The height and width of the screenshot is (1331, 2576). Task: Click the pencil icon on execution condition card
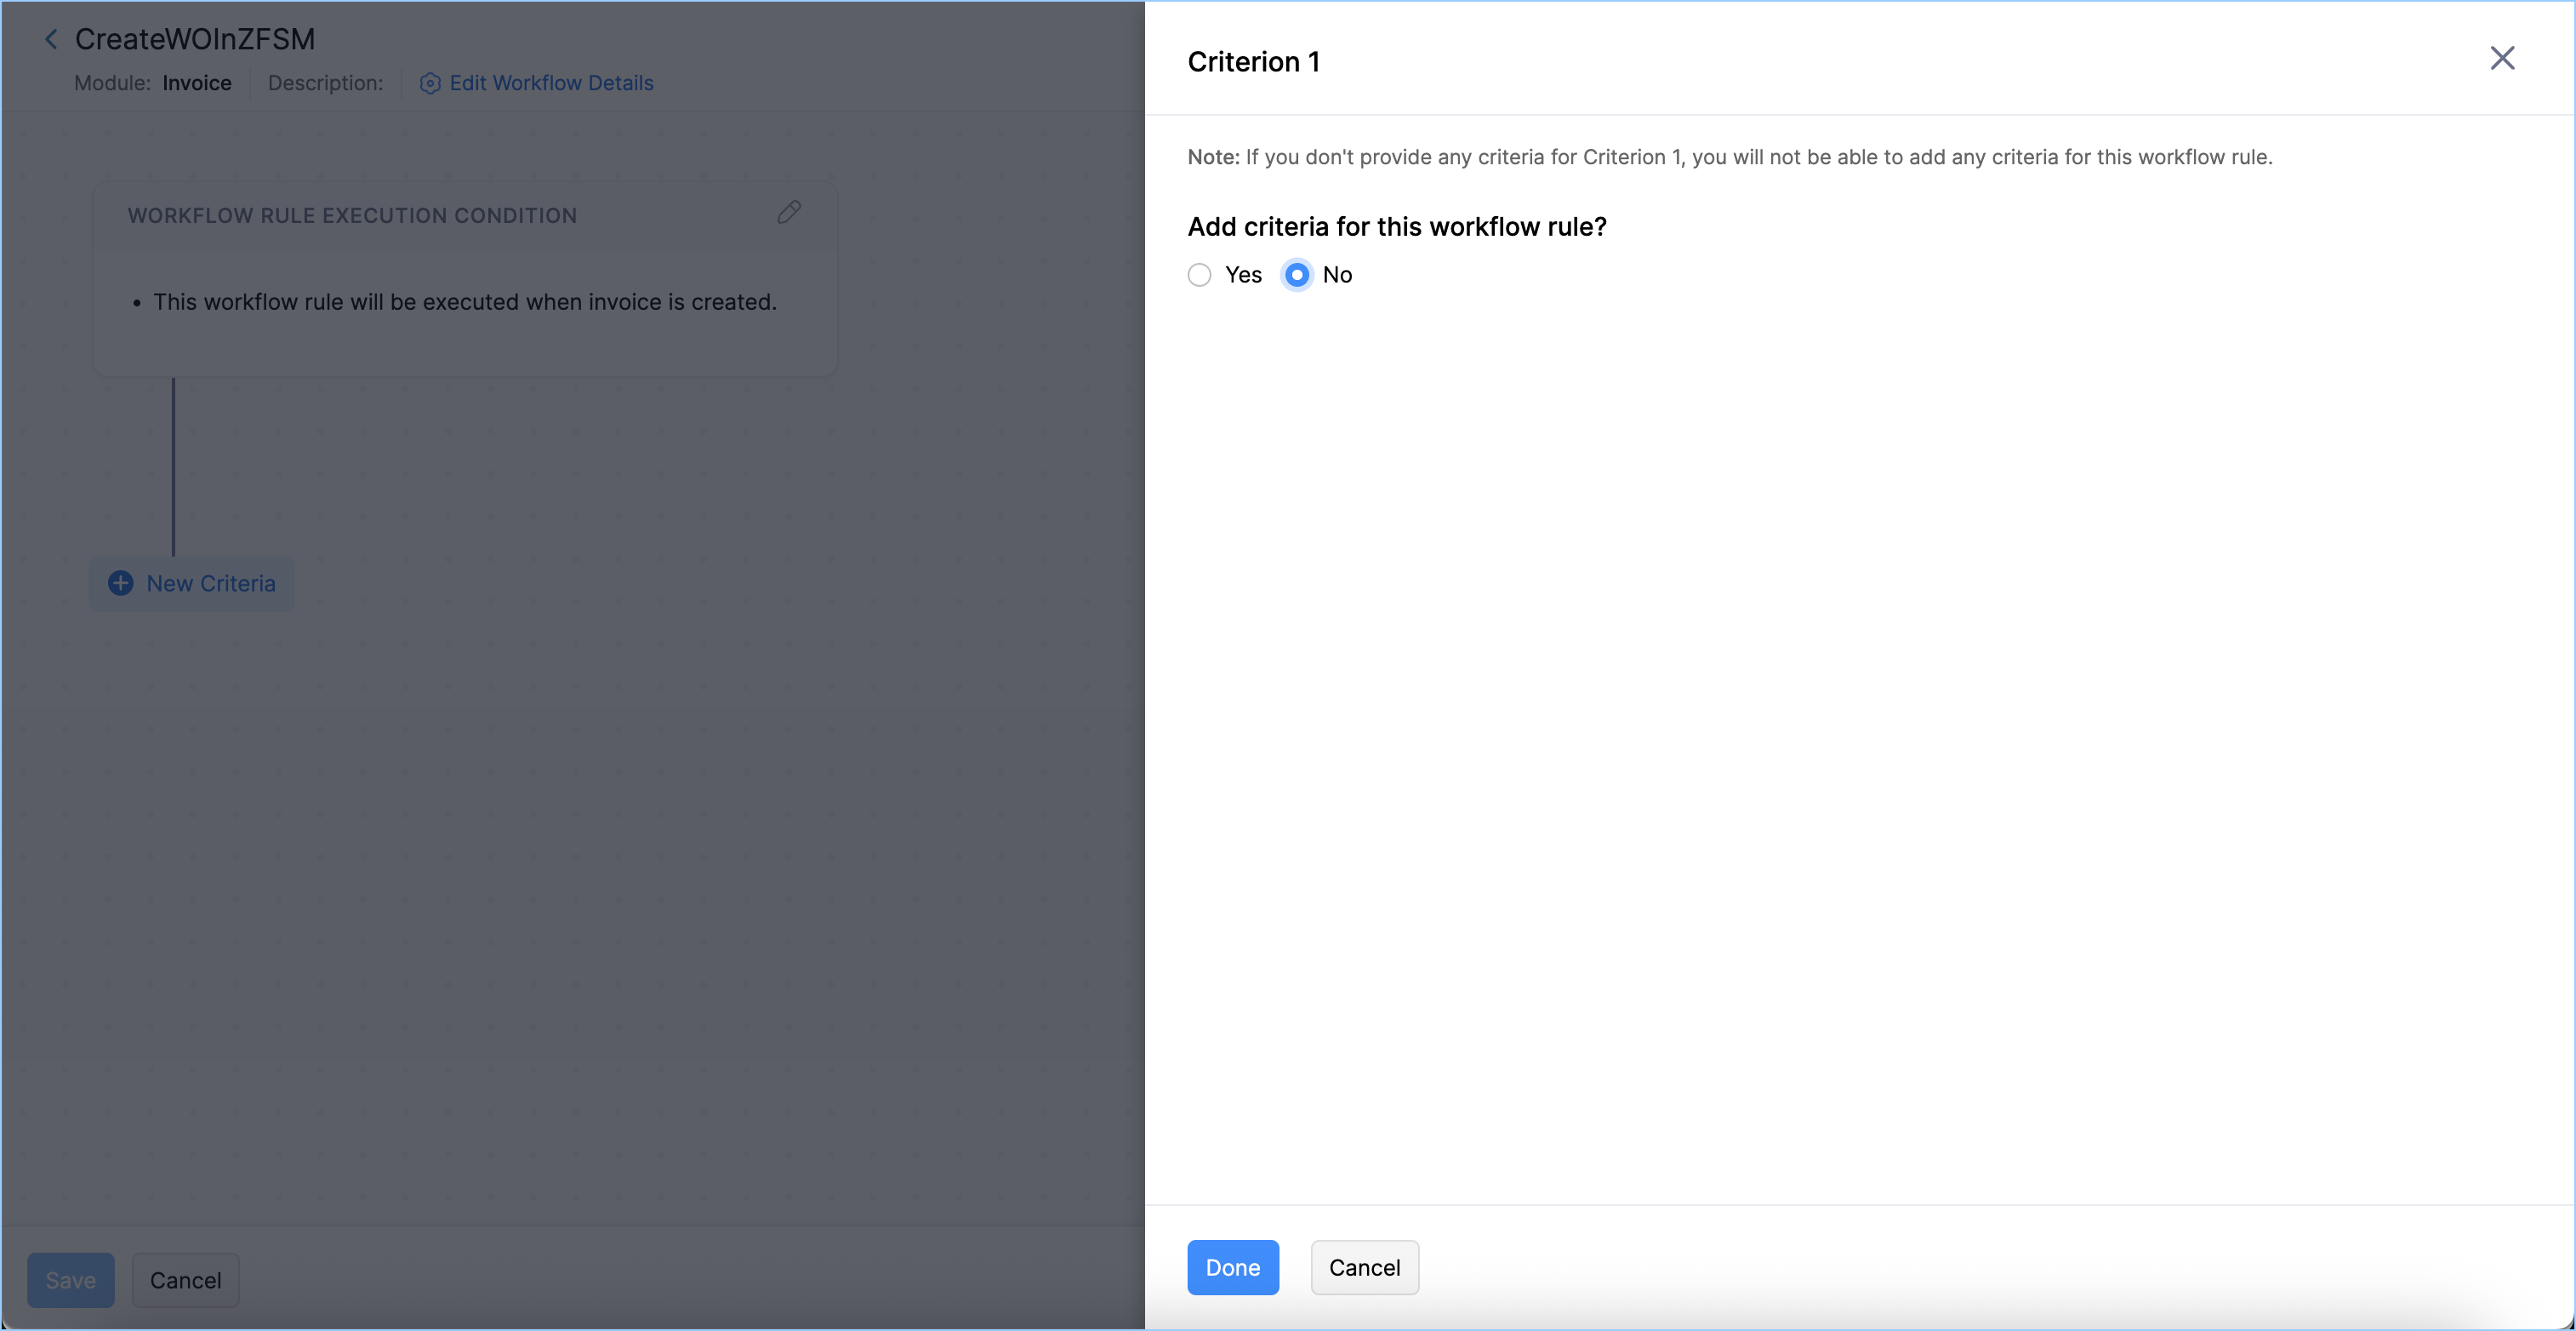(x=789, y=213)
